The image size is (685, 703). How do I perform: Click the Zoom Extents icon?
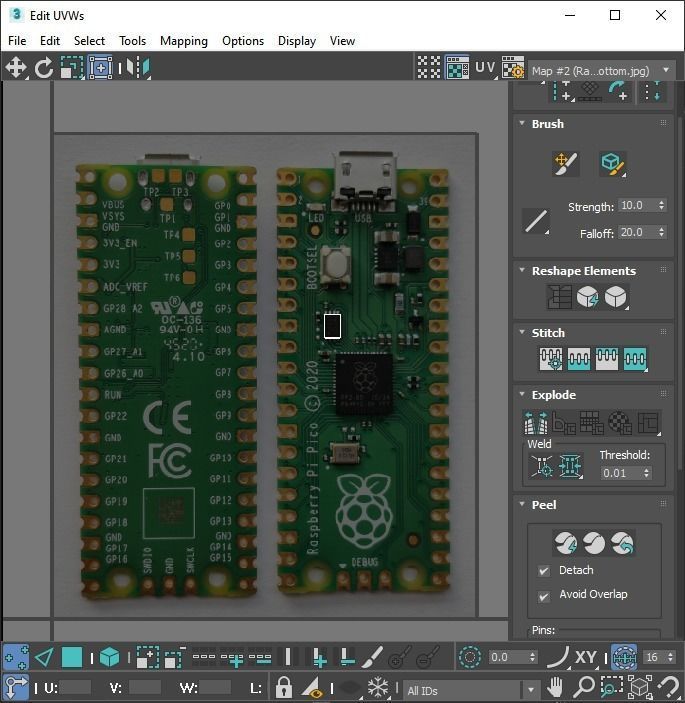(x=640, y=687)
